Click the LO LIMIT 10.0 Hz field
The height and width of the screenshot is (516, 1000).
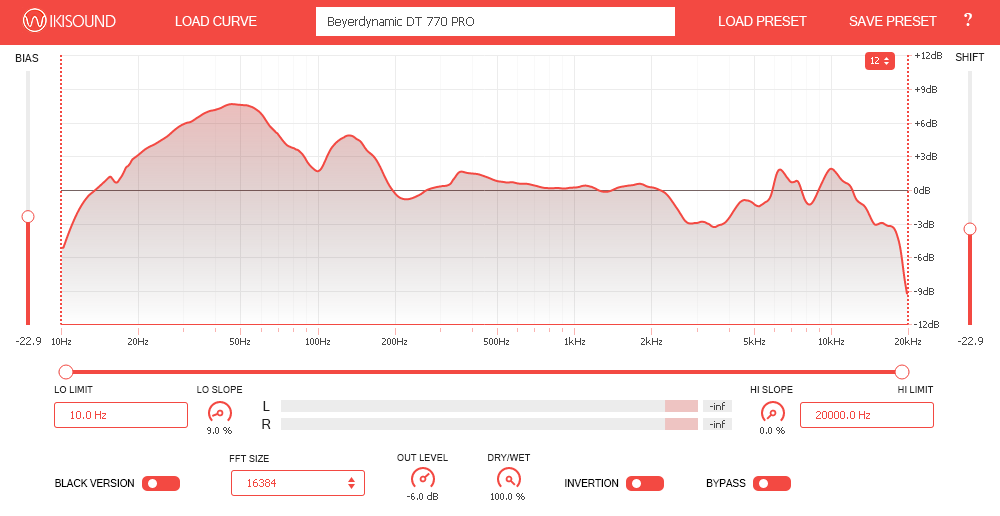pyautogui.click(x=121, y=415)
